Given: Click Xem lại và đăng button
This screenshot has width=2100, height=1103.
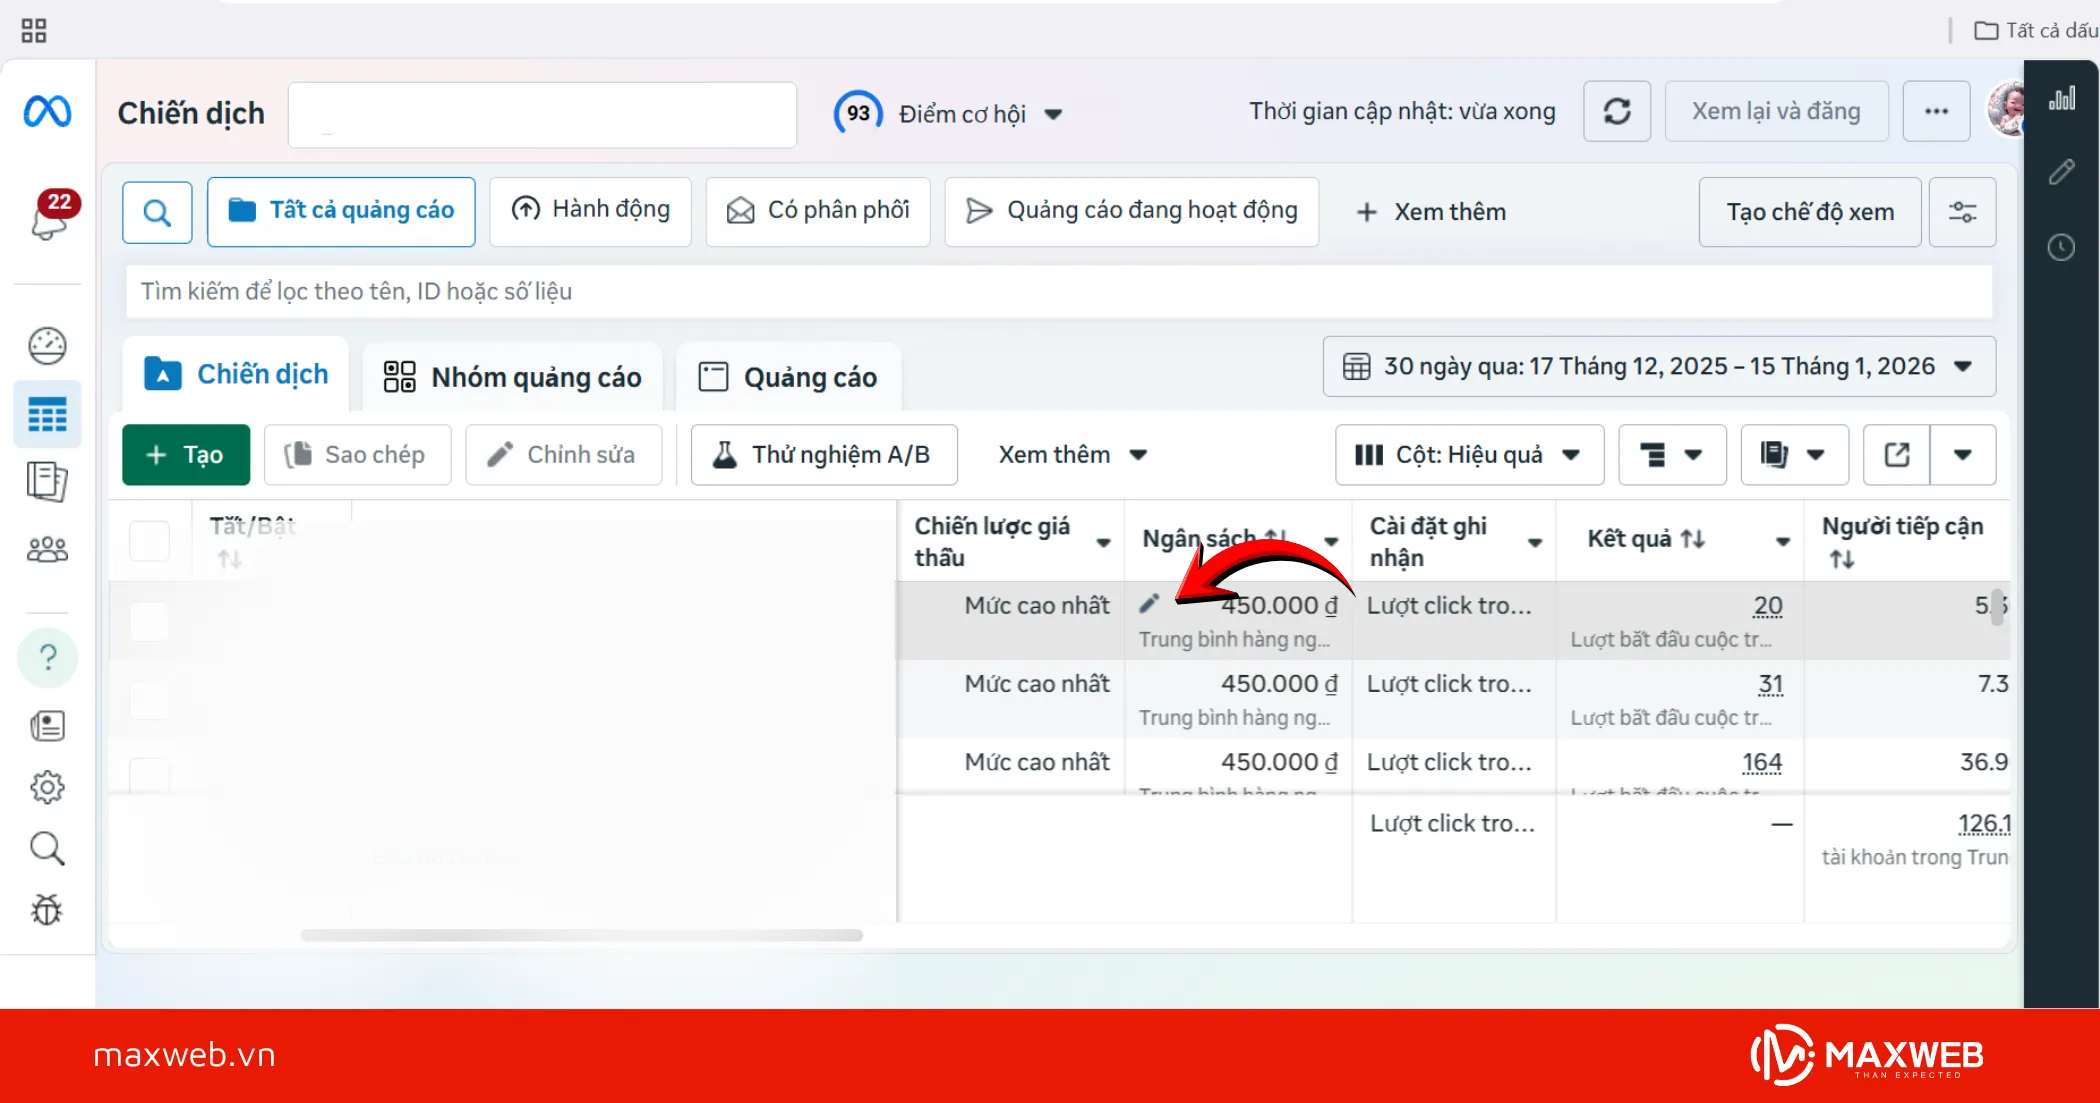Looking at the screenshot, I should point(1776,110).
